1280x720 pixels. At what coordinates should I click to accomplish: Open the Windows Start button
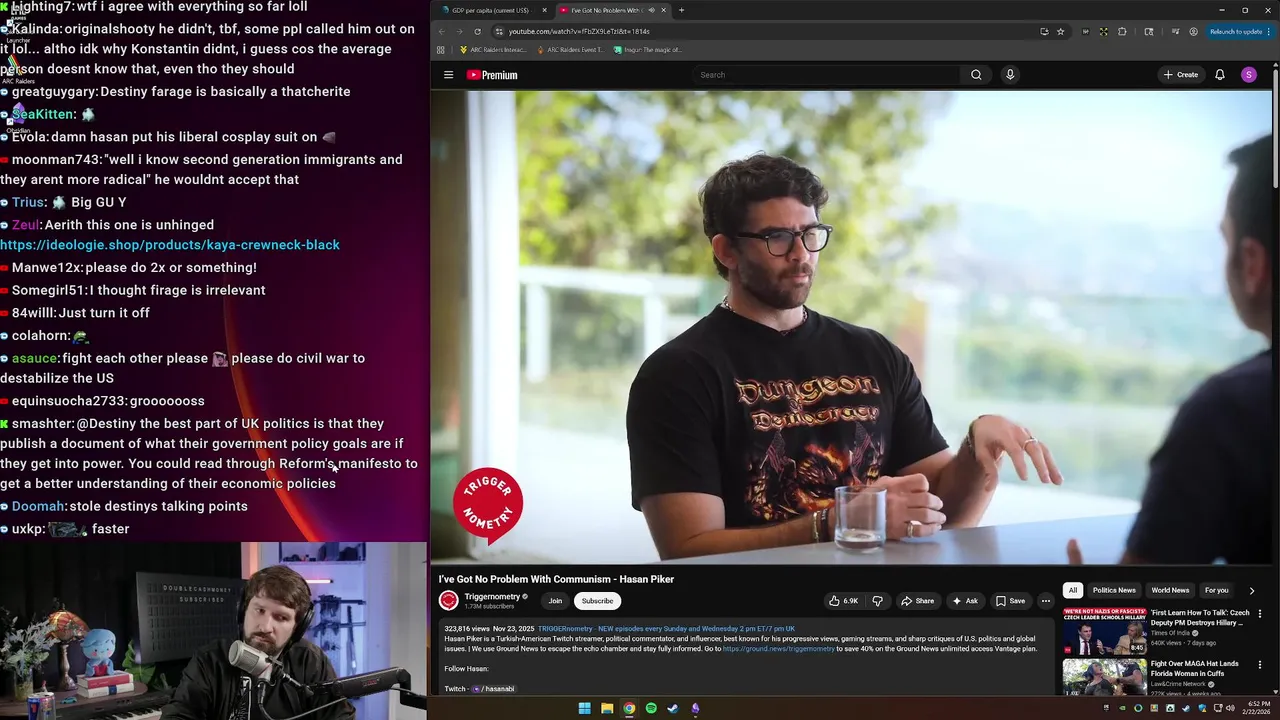(x=584, y=708)
